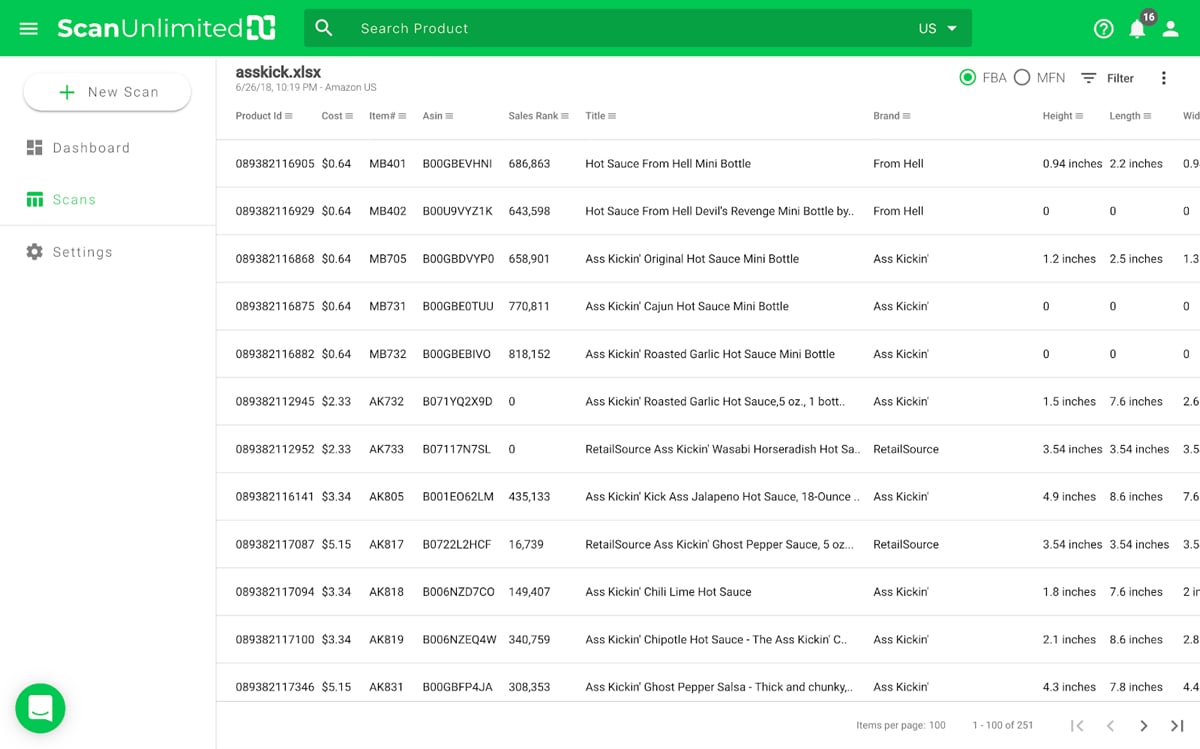Click sales rank 16,739
This screenshot has width=1200, height=749.
[x=526, y=544]
